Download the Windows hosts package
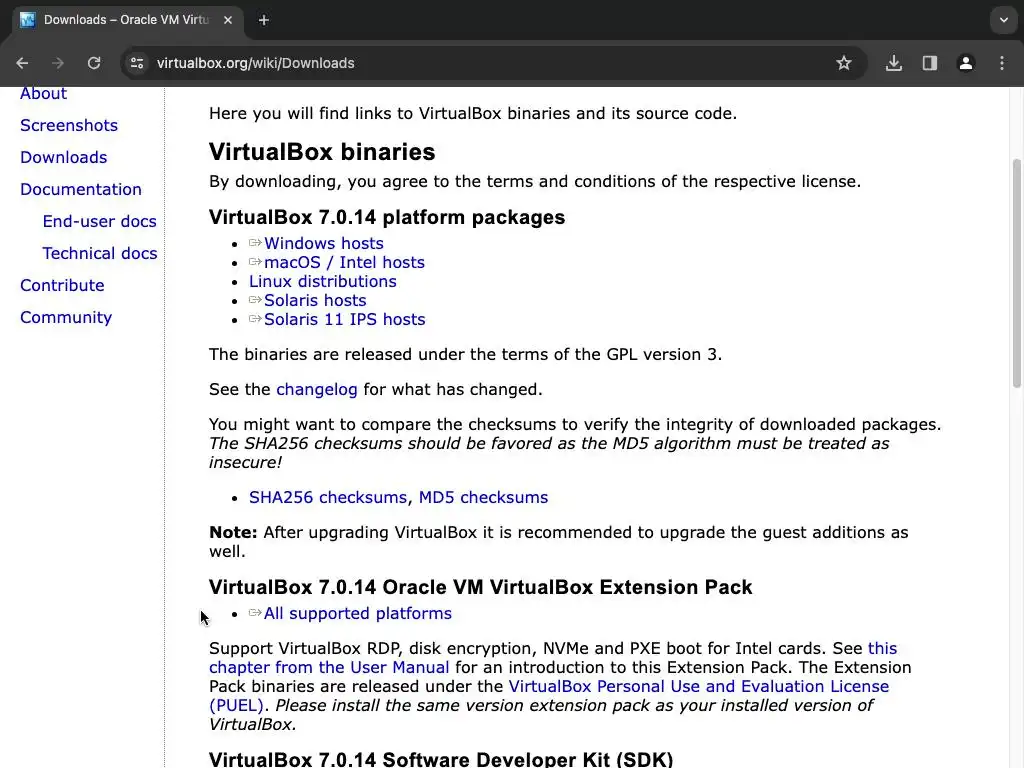This screenshot has height=768, width=1024. pyautogui.click(x=323, y=244)
